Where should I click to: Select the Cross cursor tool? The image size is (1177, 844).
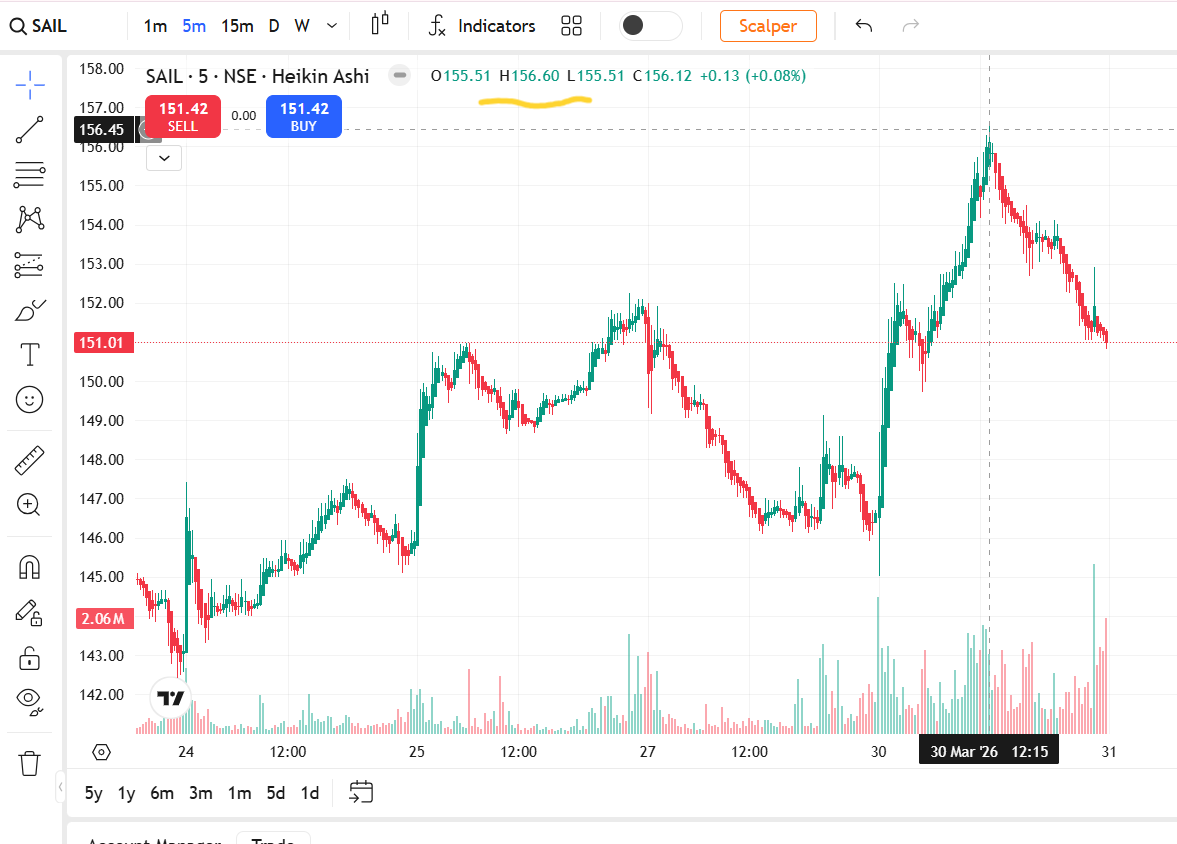click(x=30, y=85)
